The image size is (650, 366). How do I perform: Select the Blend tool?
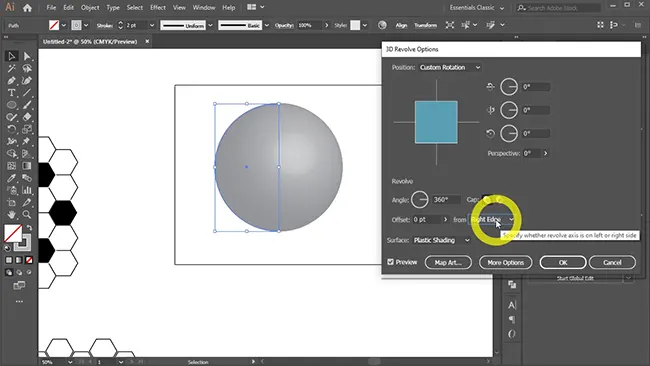[27, 178]
